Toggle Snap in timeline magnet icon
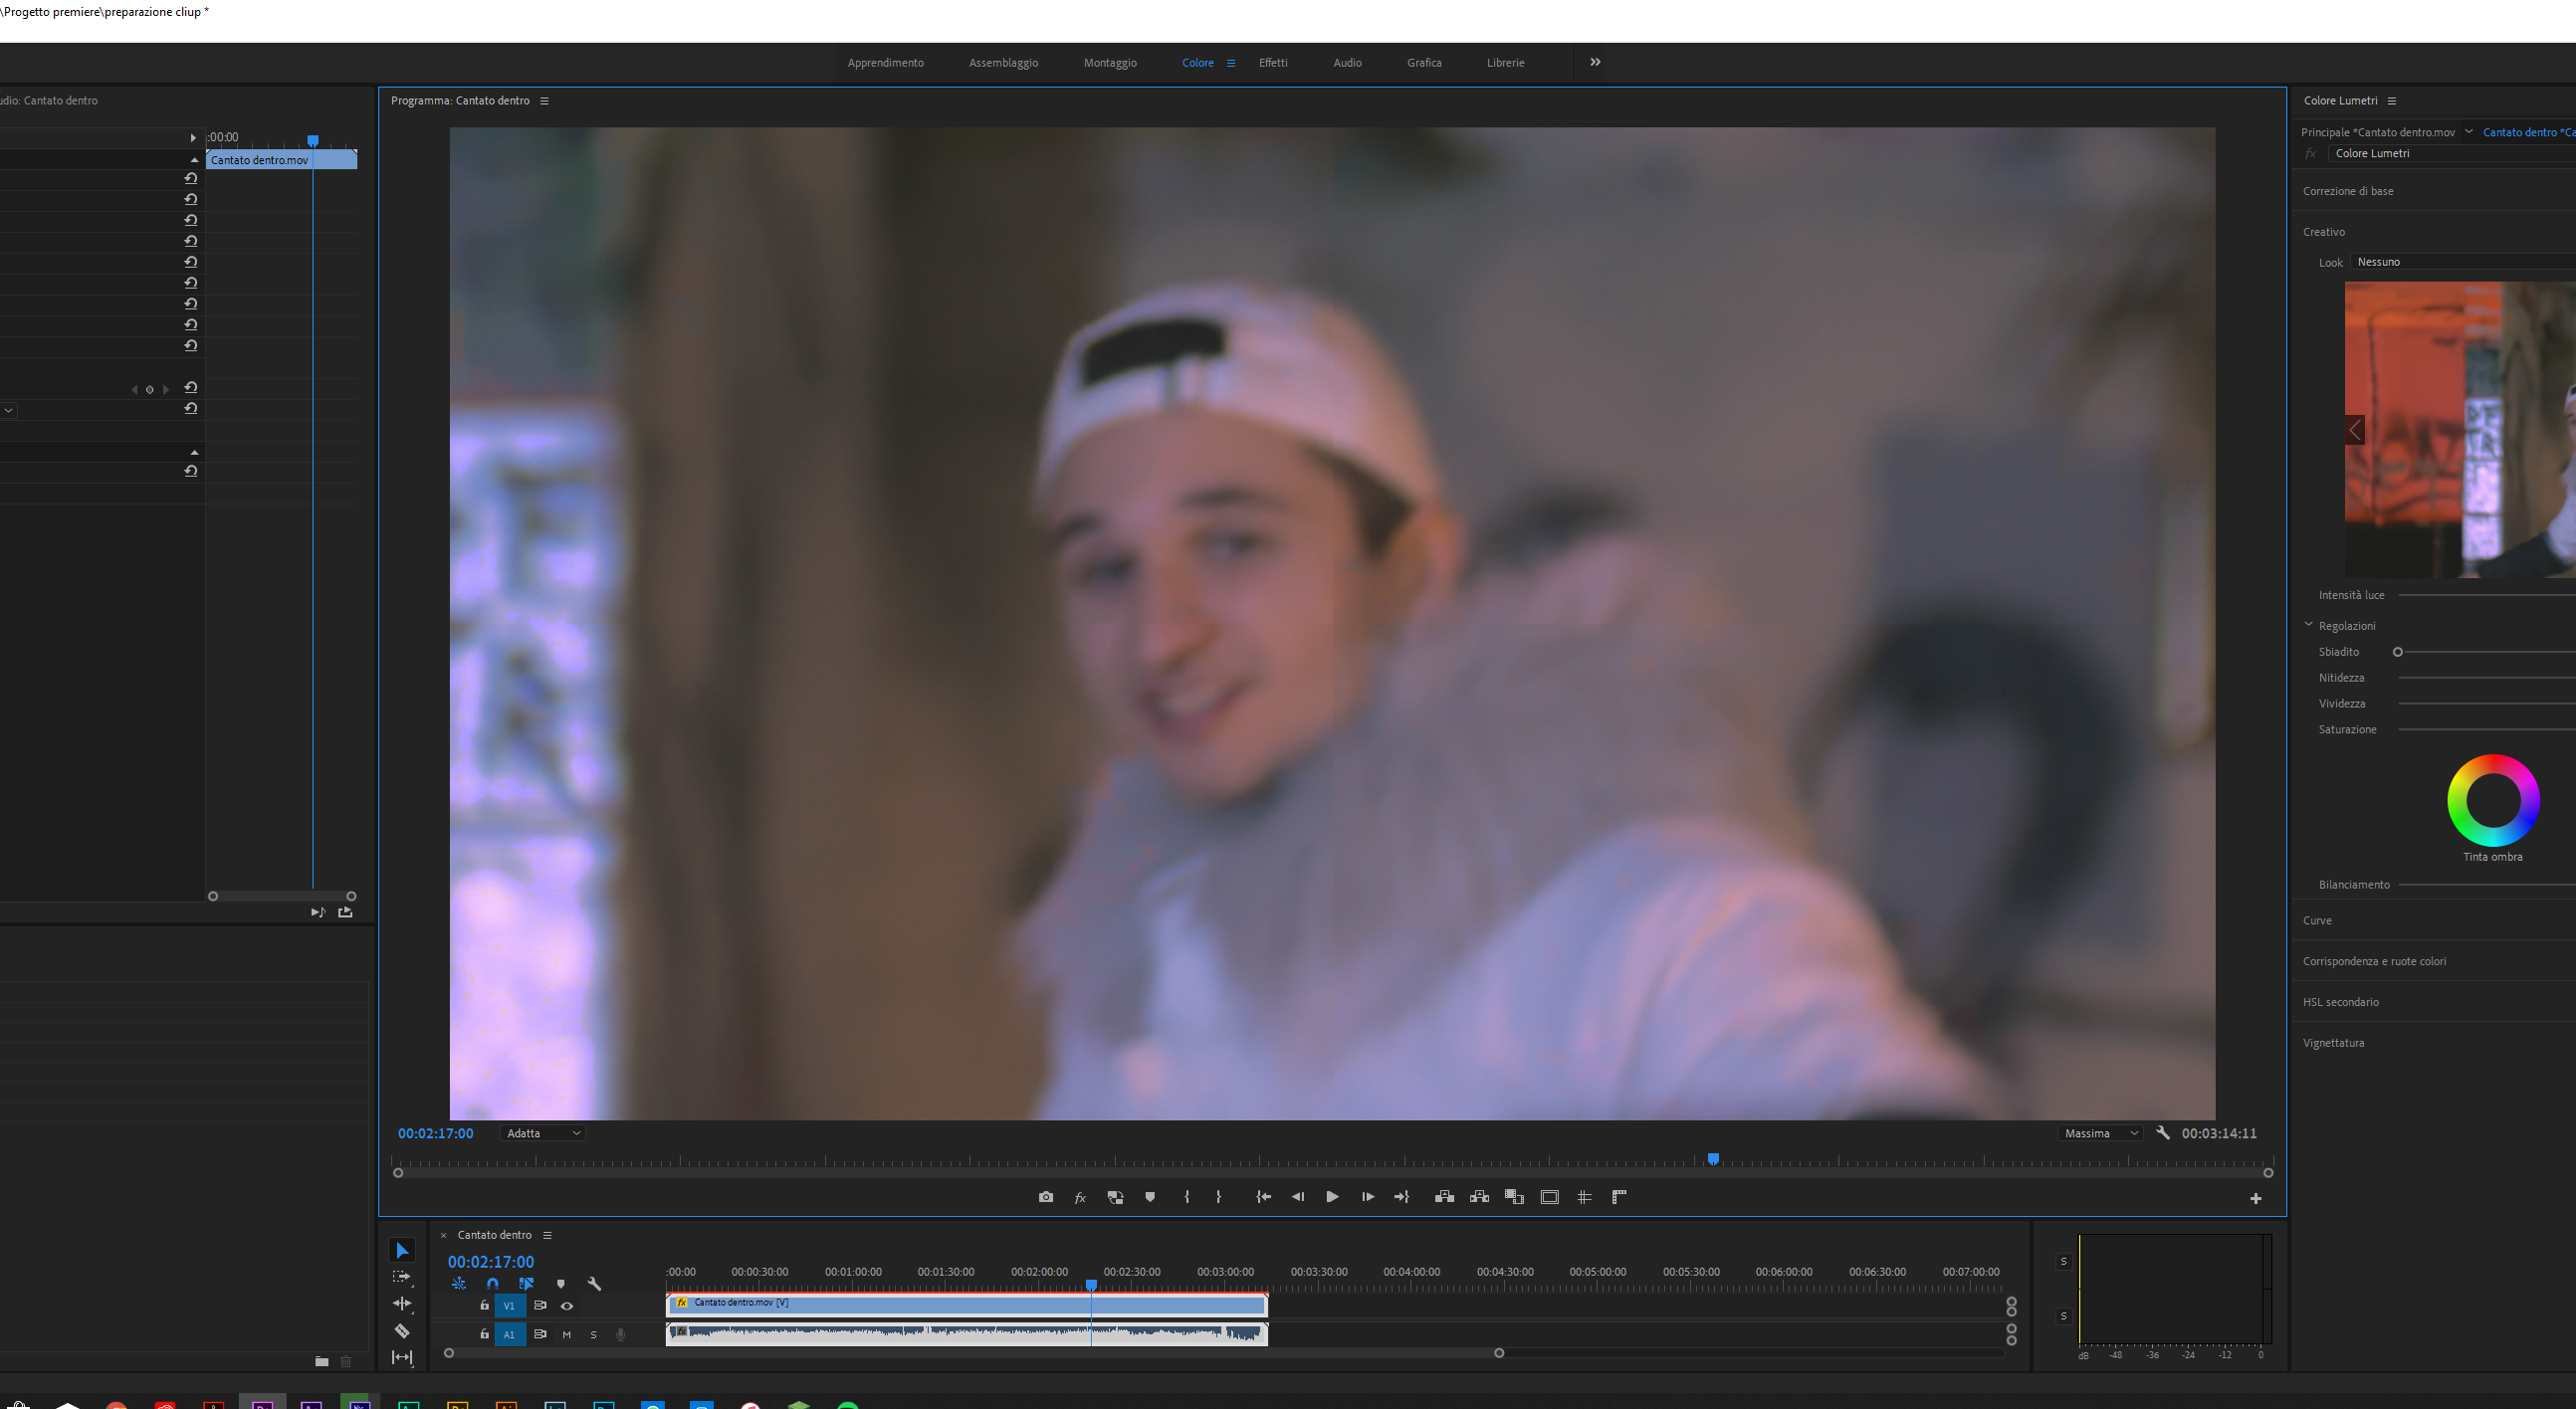This screenshot has width=2576, height=1409. tap(492, 1284)
